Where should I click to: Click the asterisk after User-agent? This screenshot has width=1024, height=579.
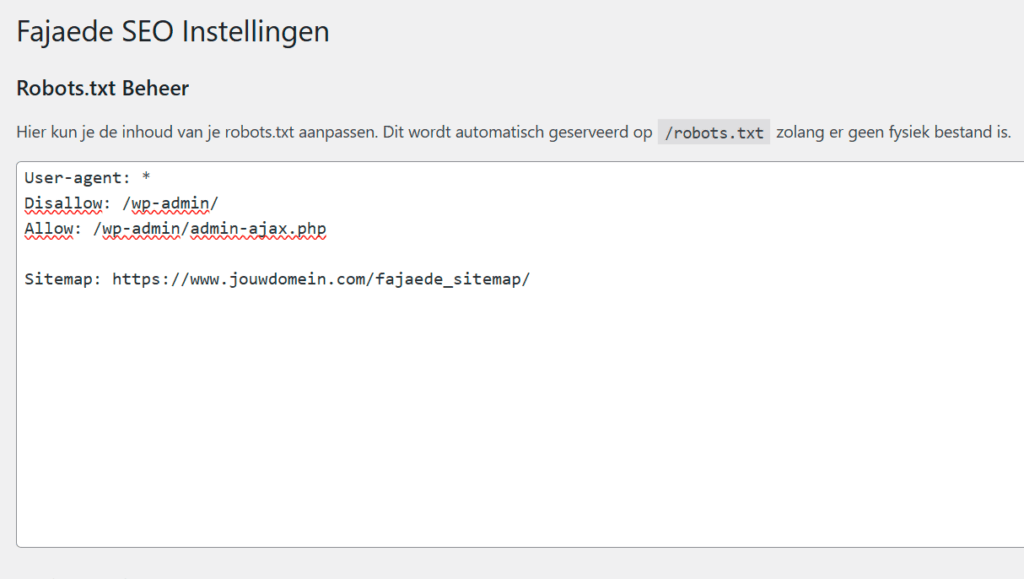click(x=146, y=178)
